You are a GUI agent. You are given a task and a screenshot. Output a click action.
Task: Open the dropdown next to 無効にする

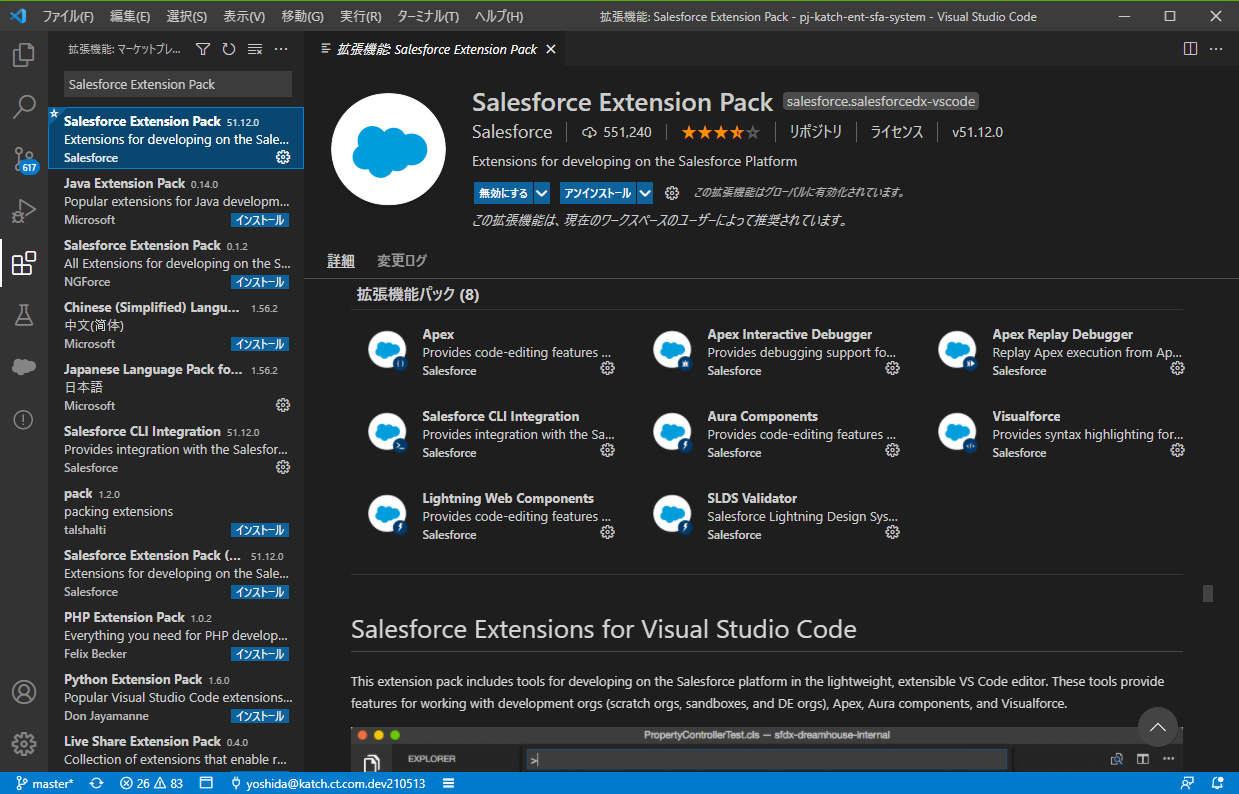click(x=541, y=192)
